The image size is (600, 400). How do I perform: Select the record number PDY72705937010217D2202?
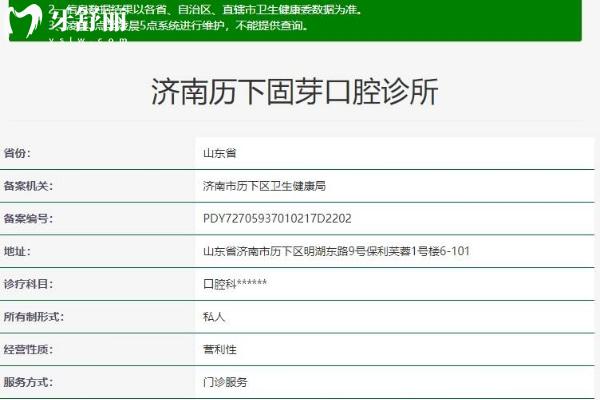pos(277,219)
